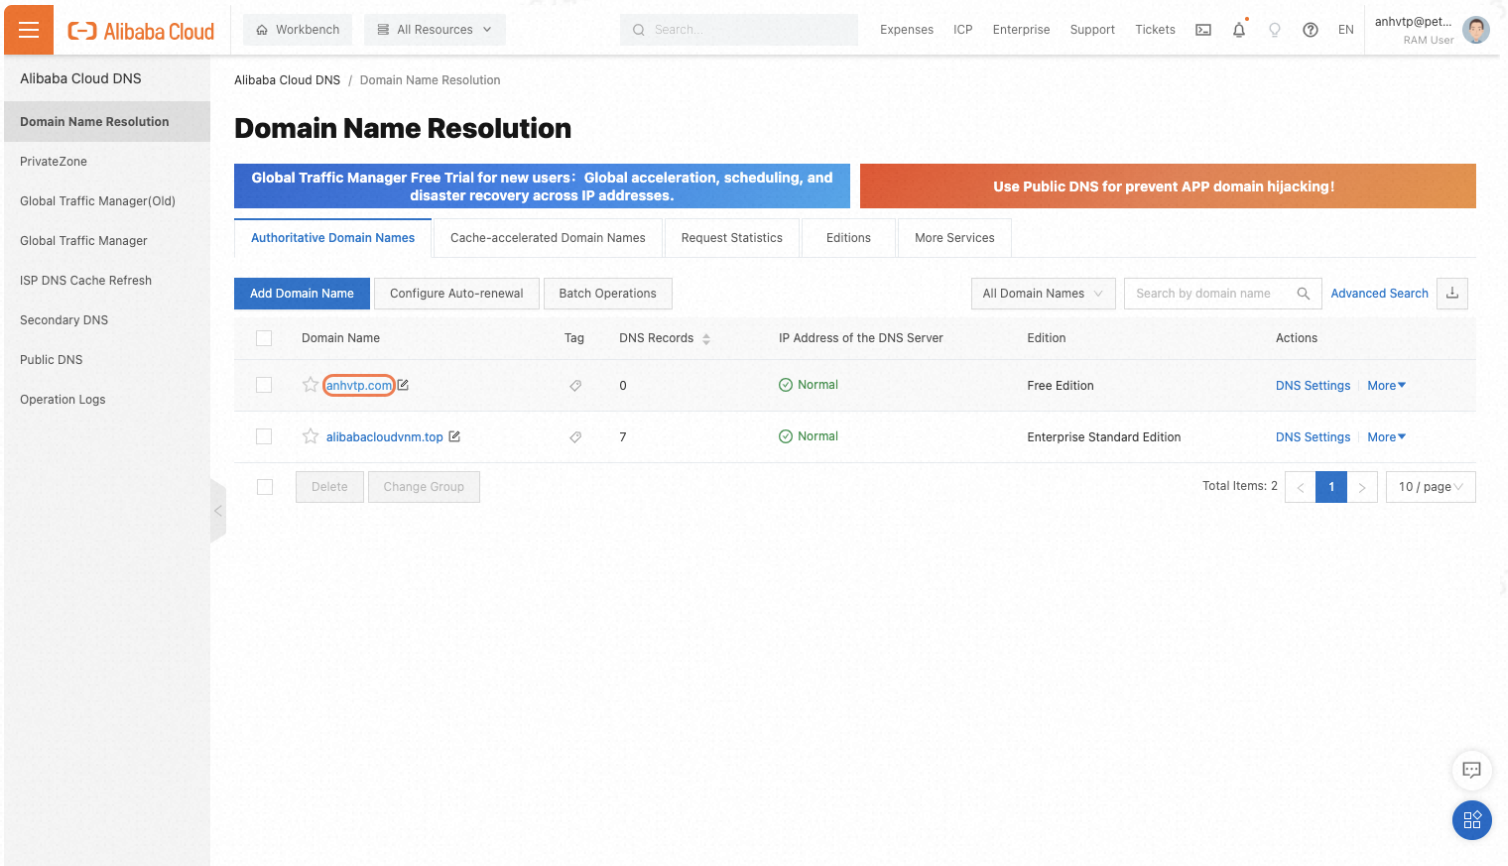Switch to Authoritative Domain Names tab
Screen dimensions: 1508x866
pos(333,238)
